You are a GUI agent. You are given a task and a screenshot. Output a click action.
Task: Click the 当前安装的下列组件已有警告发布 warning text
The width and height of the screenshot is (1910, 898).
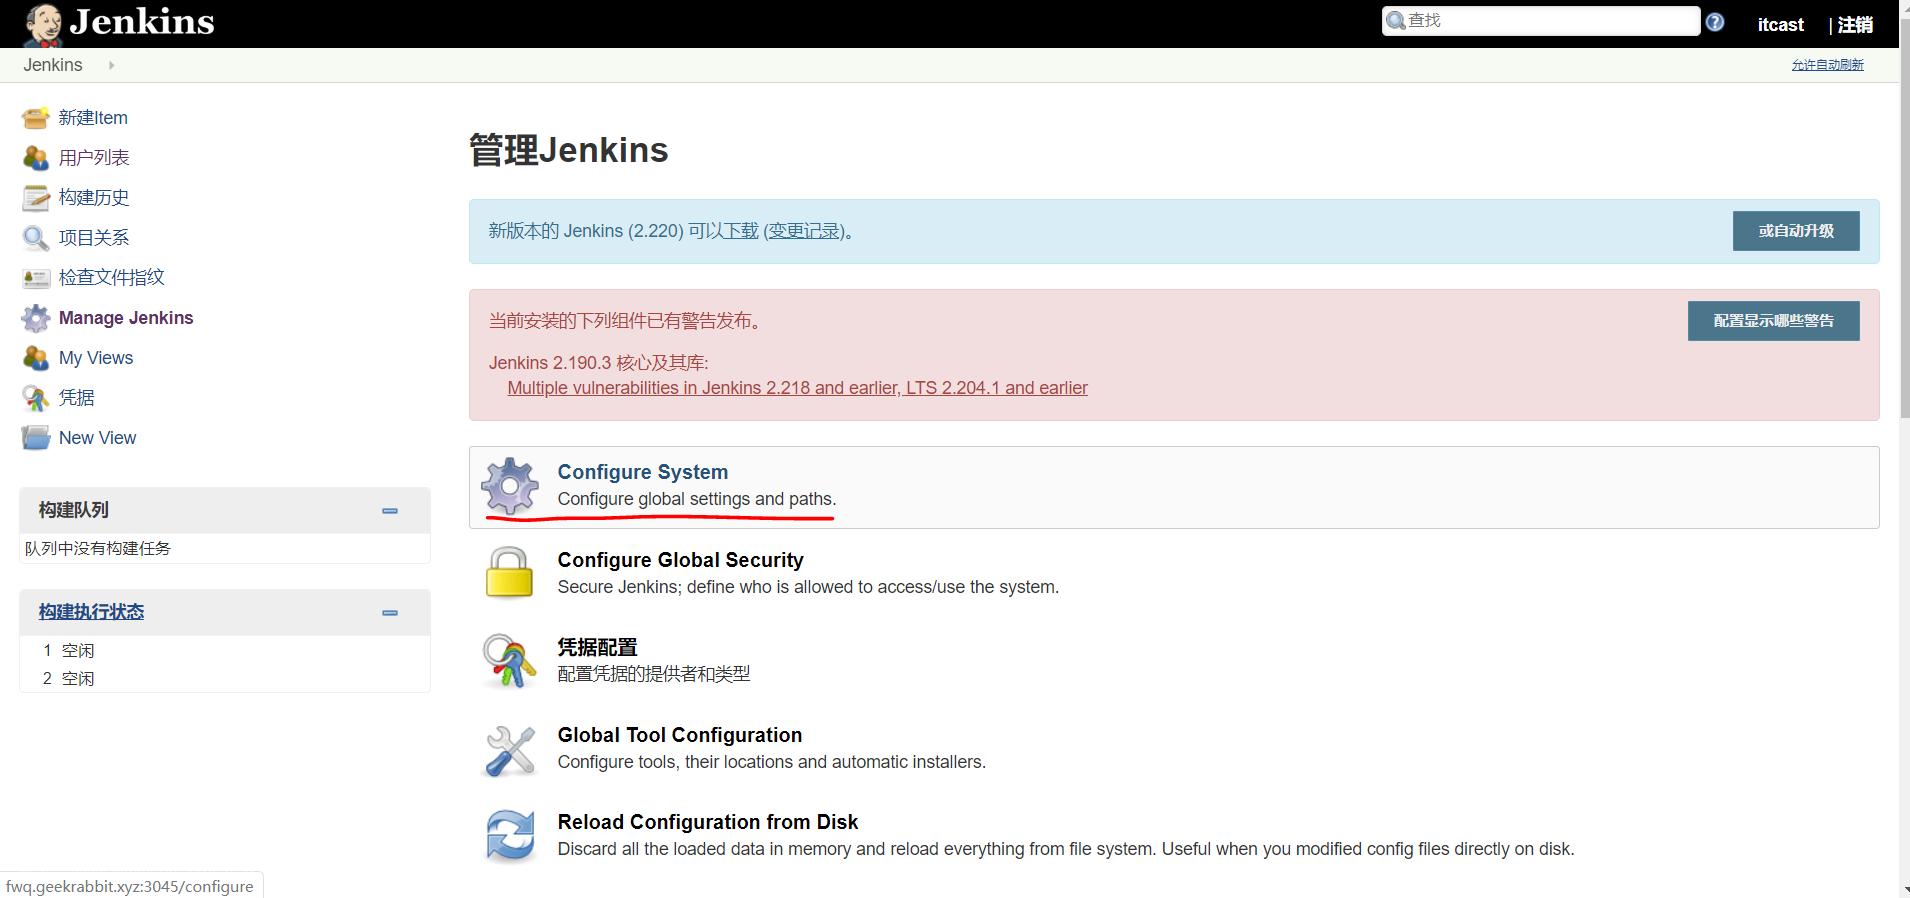click(627, 321)
